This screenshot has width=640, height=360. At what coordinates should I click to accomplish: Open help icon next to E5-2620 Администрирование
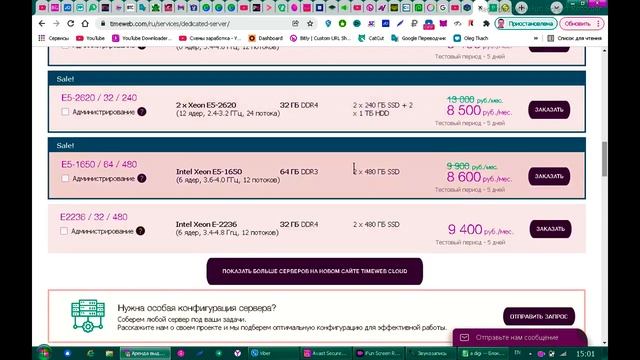click(x=142, y=111)
